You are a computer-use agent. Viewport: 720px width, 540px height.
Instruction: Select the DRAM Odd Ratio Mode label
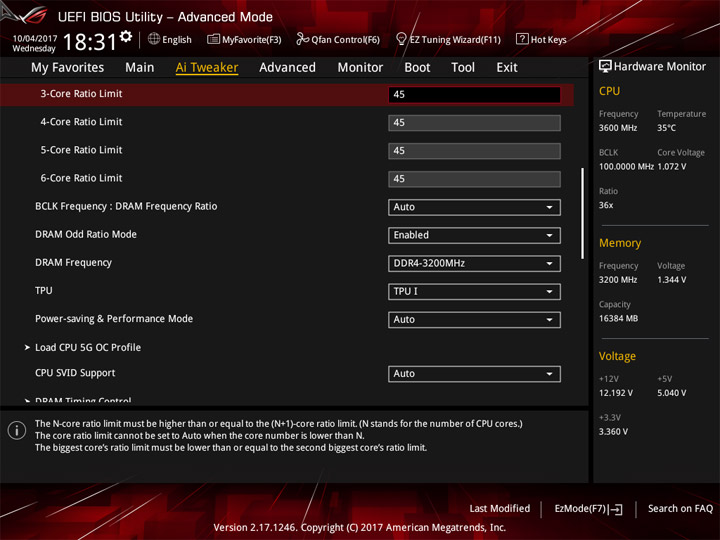click(x=86, y=234)
